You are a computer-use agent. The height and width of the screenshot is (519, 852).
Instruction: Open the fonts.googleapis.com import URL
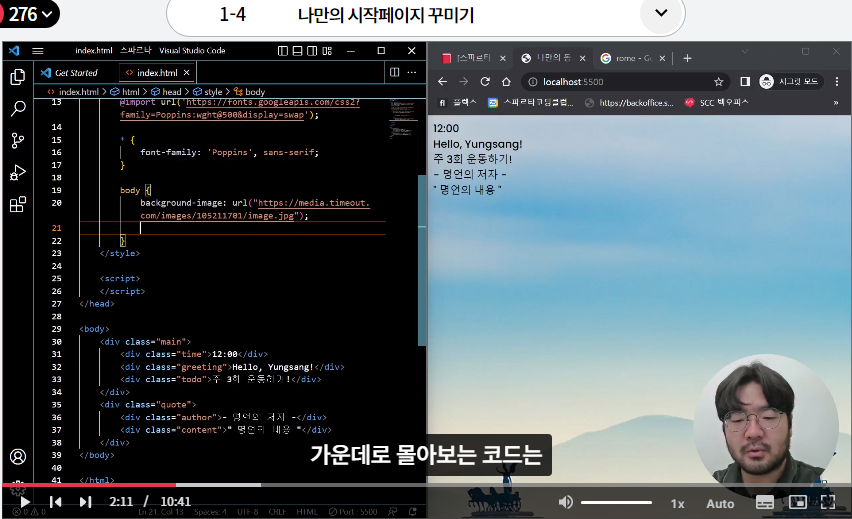239,108
